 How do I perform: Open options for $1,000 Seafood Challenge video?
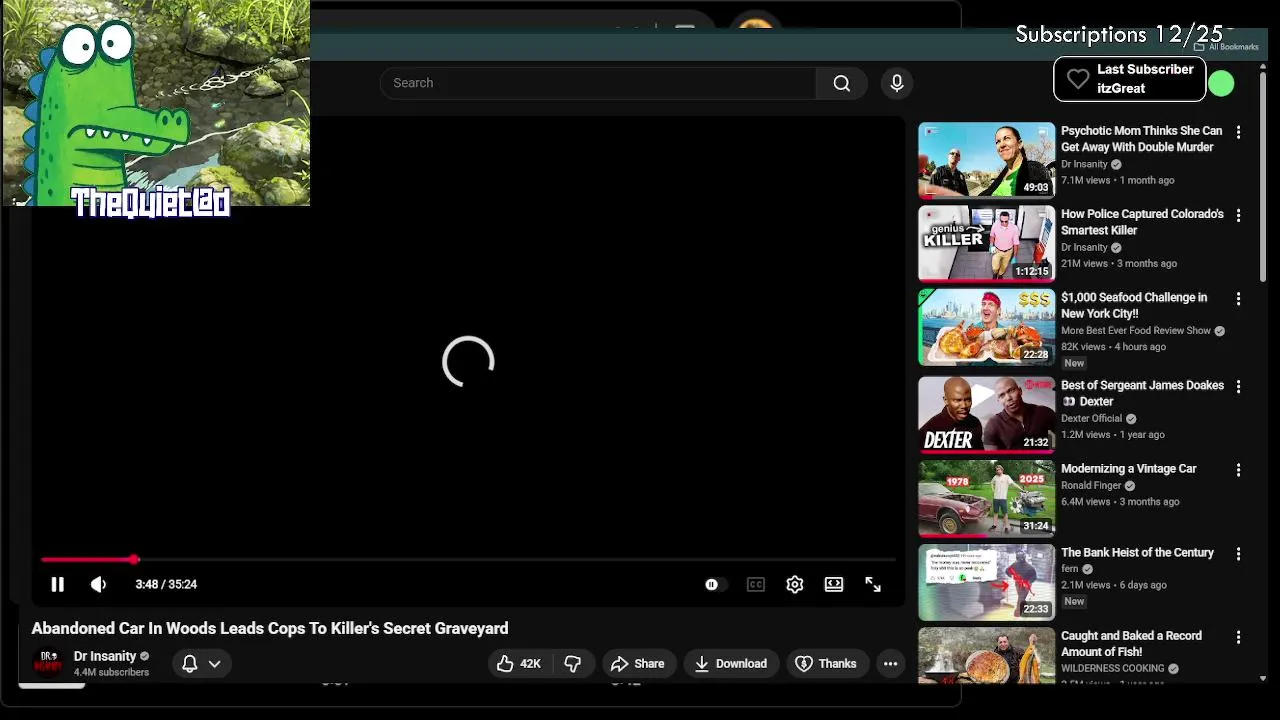tap(1238, 299)
